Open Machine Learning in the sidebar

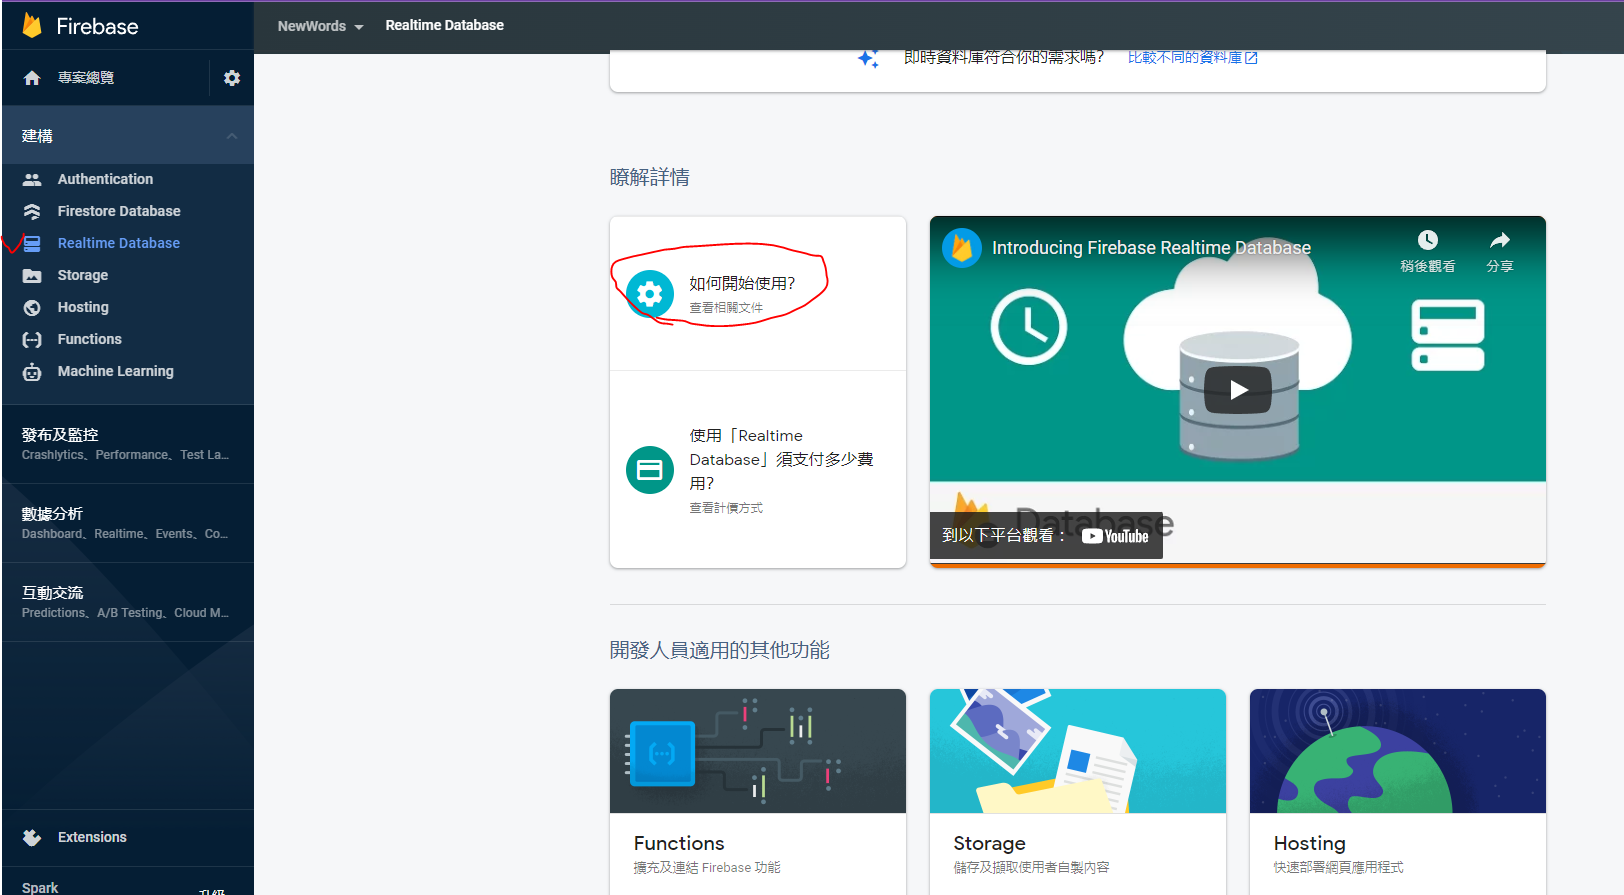point(115,371)
